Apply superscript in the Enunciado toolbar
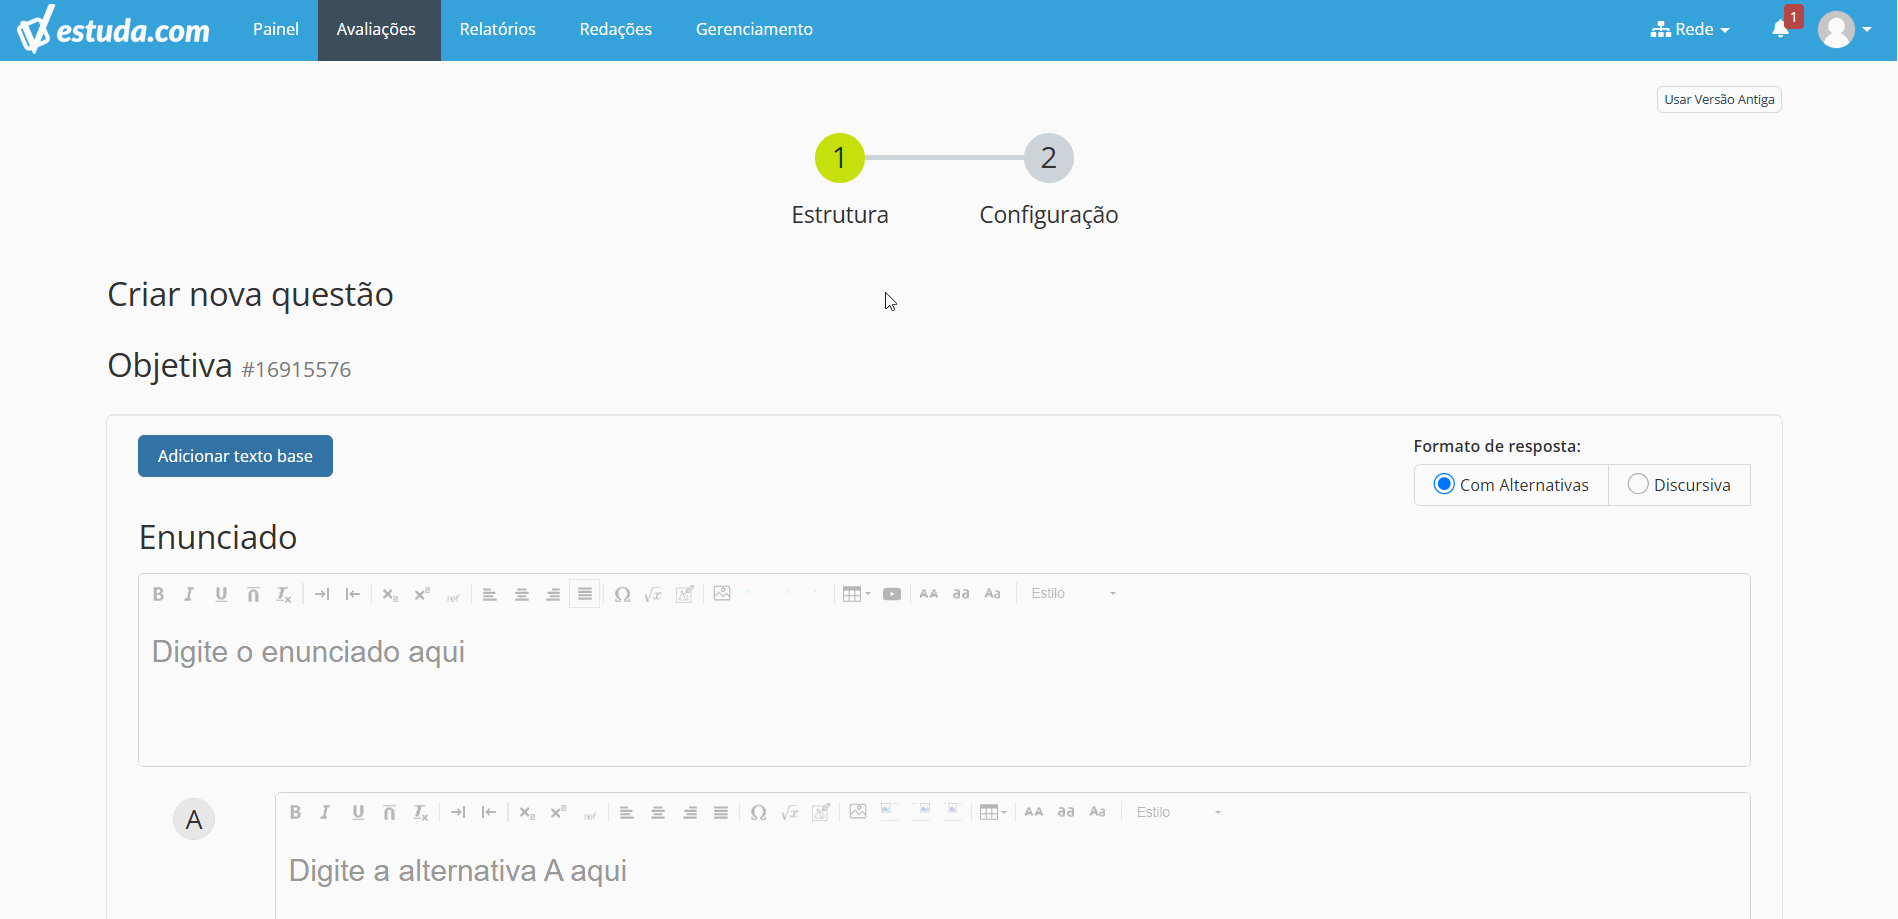The image size is (1898, 919). (422, 594)
